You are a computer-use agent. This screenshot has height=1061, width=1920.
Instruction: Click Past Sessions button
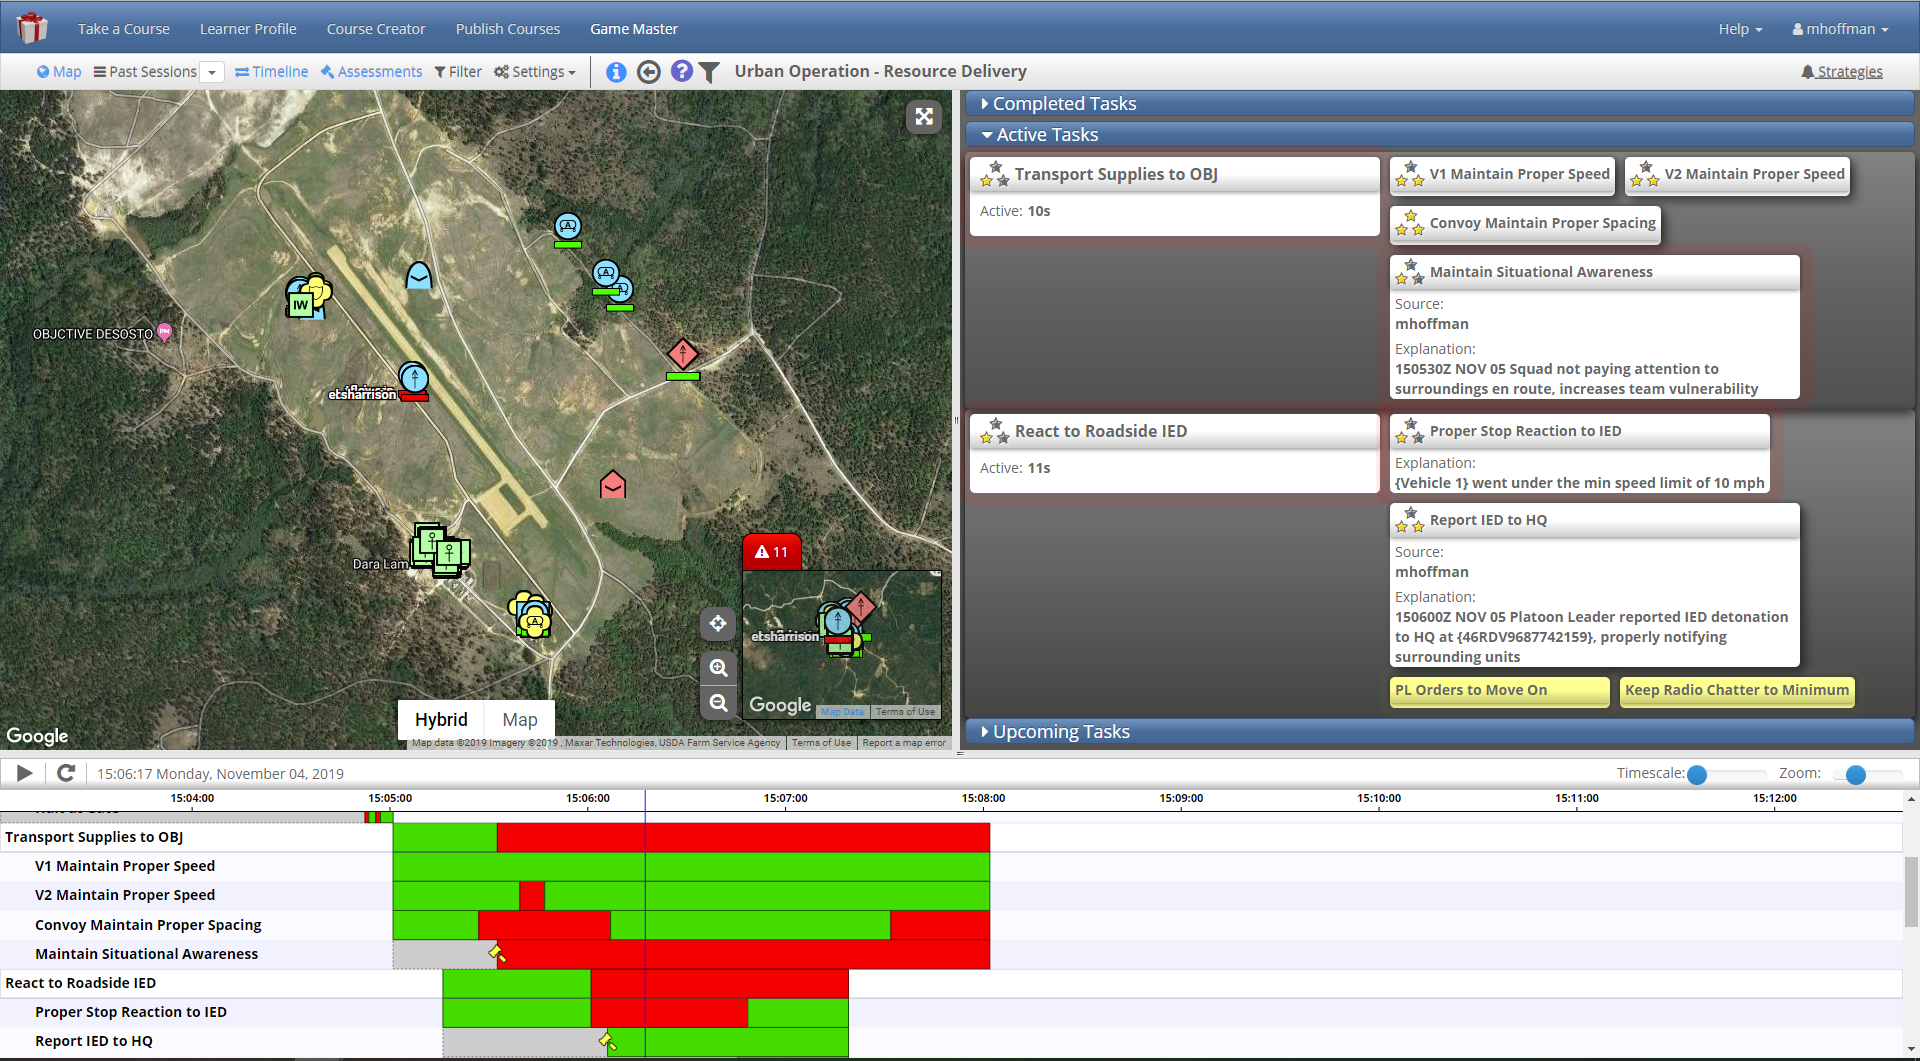click(145, 72)
